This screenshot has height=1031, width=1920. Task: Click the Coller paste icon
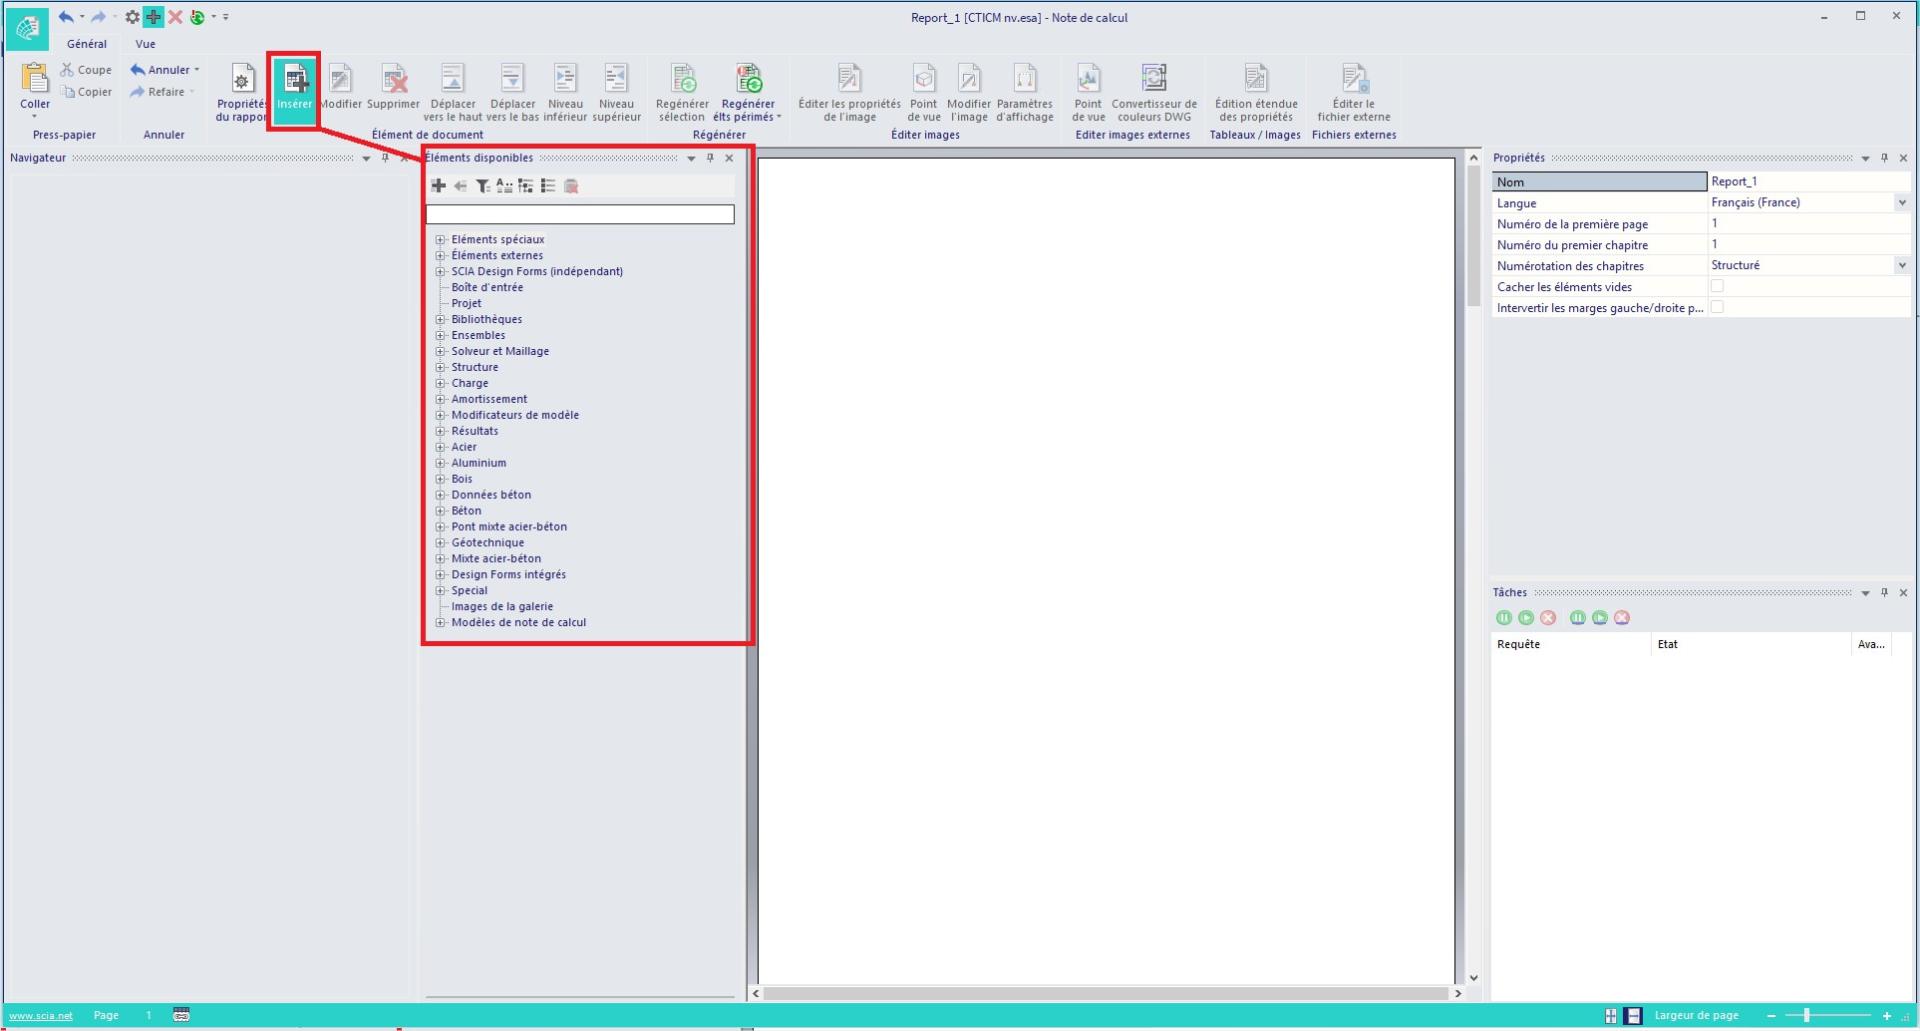click(x=35, y=80)
